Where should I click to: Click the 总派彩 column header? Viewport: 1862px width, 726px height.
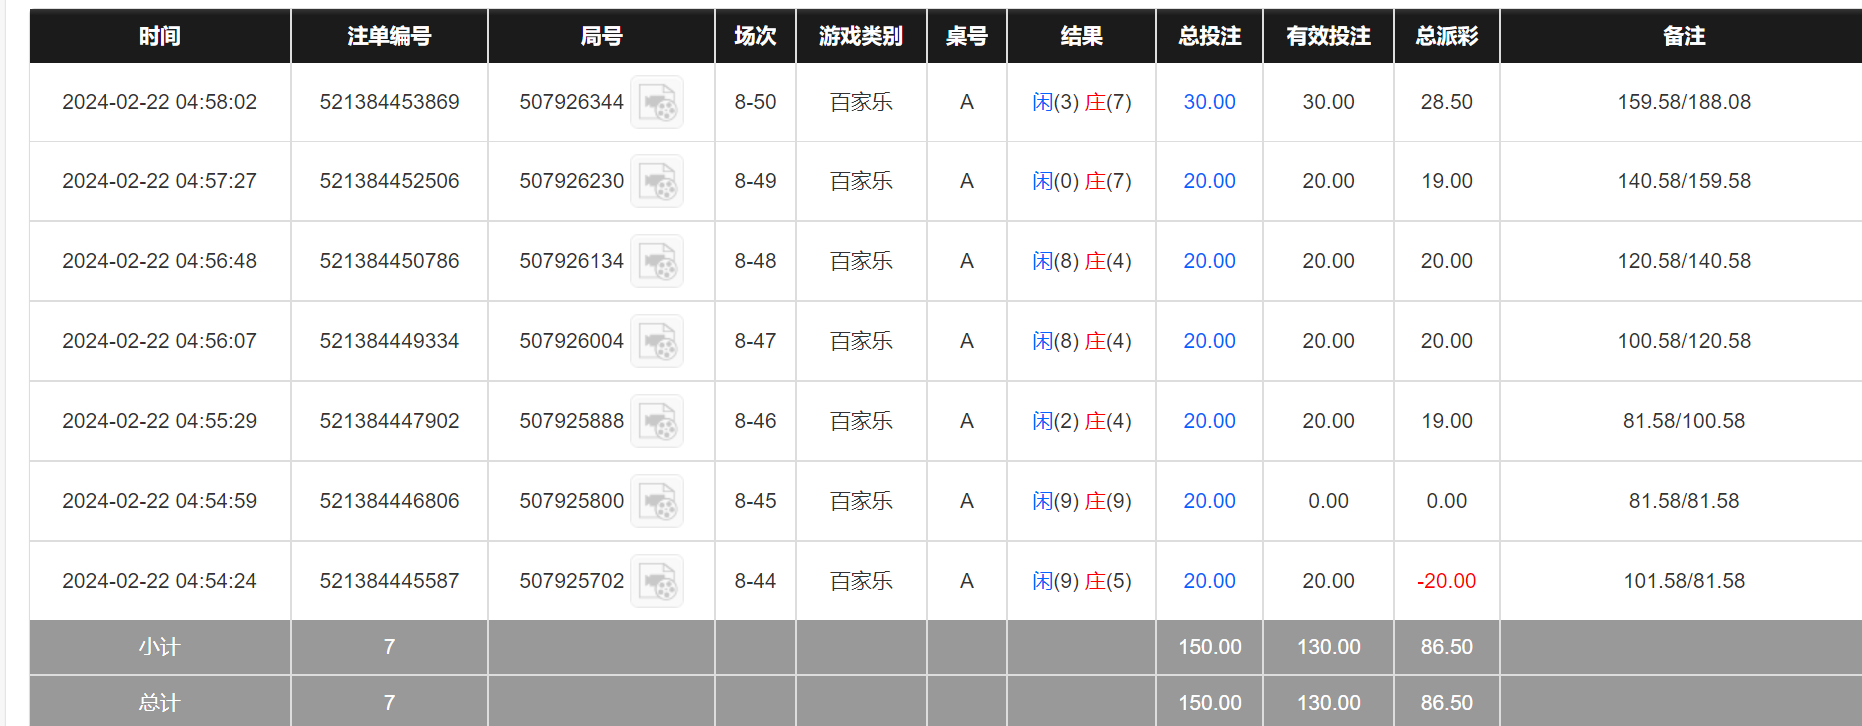click(x=1446, y=36)
